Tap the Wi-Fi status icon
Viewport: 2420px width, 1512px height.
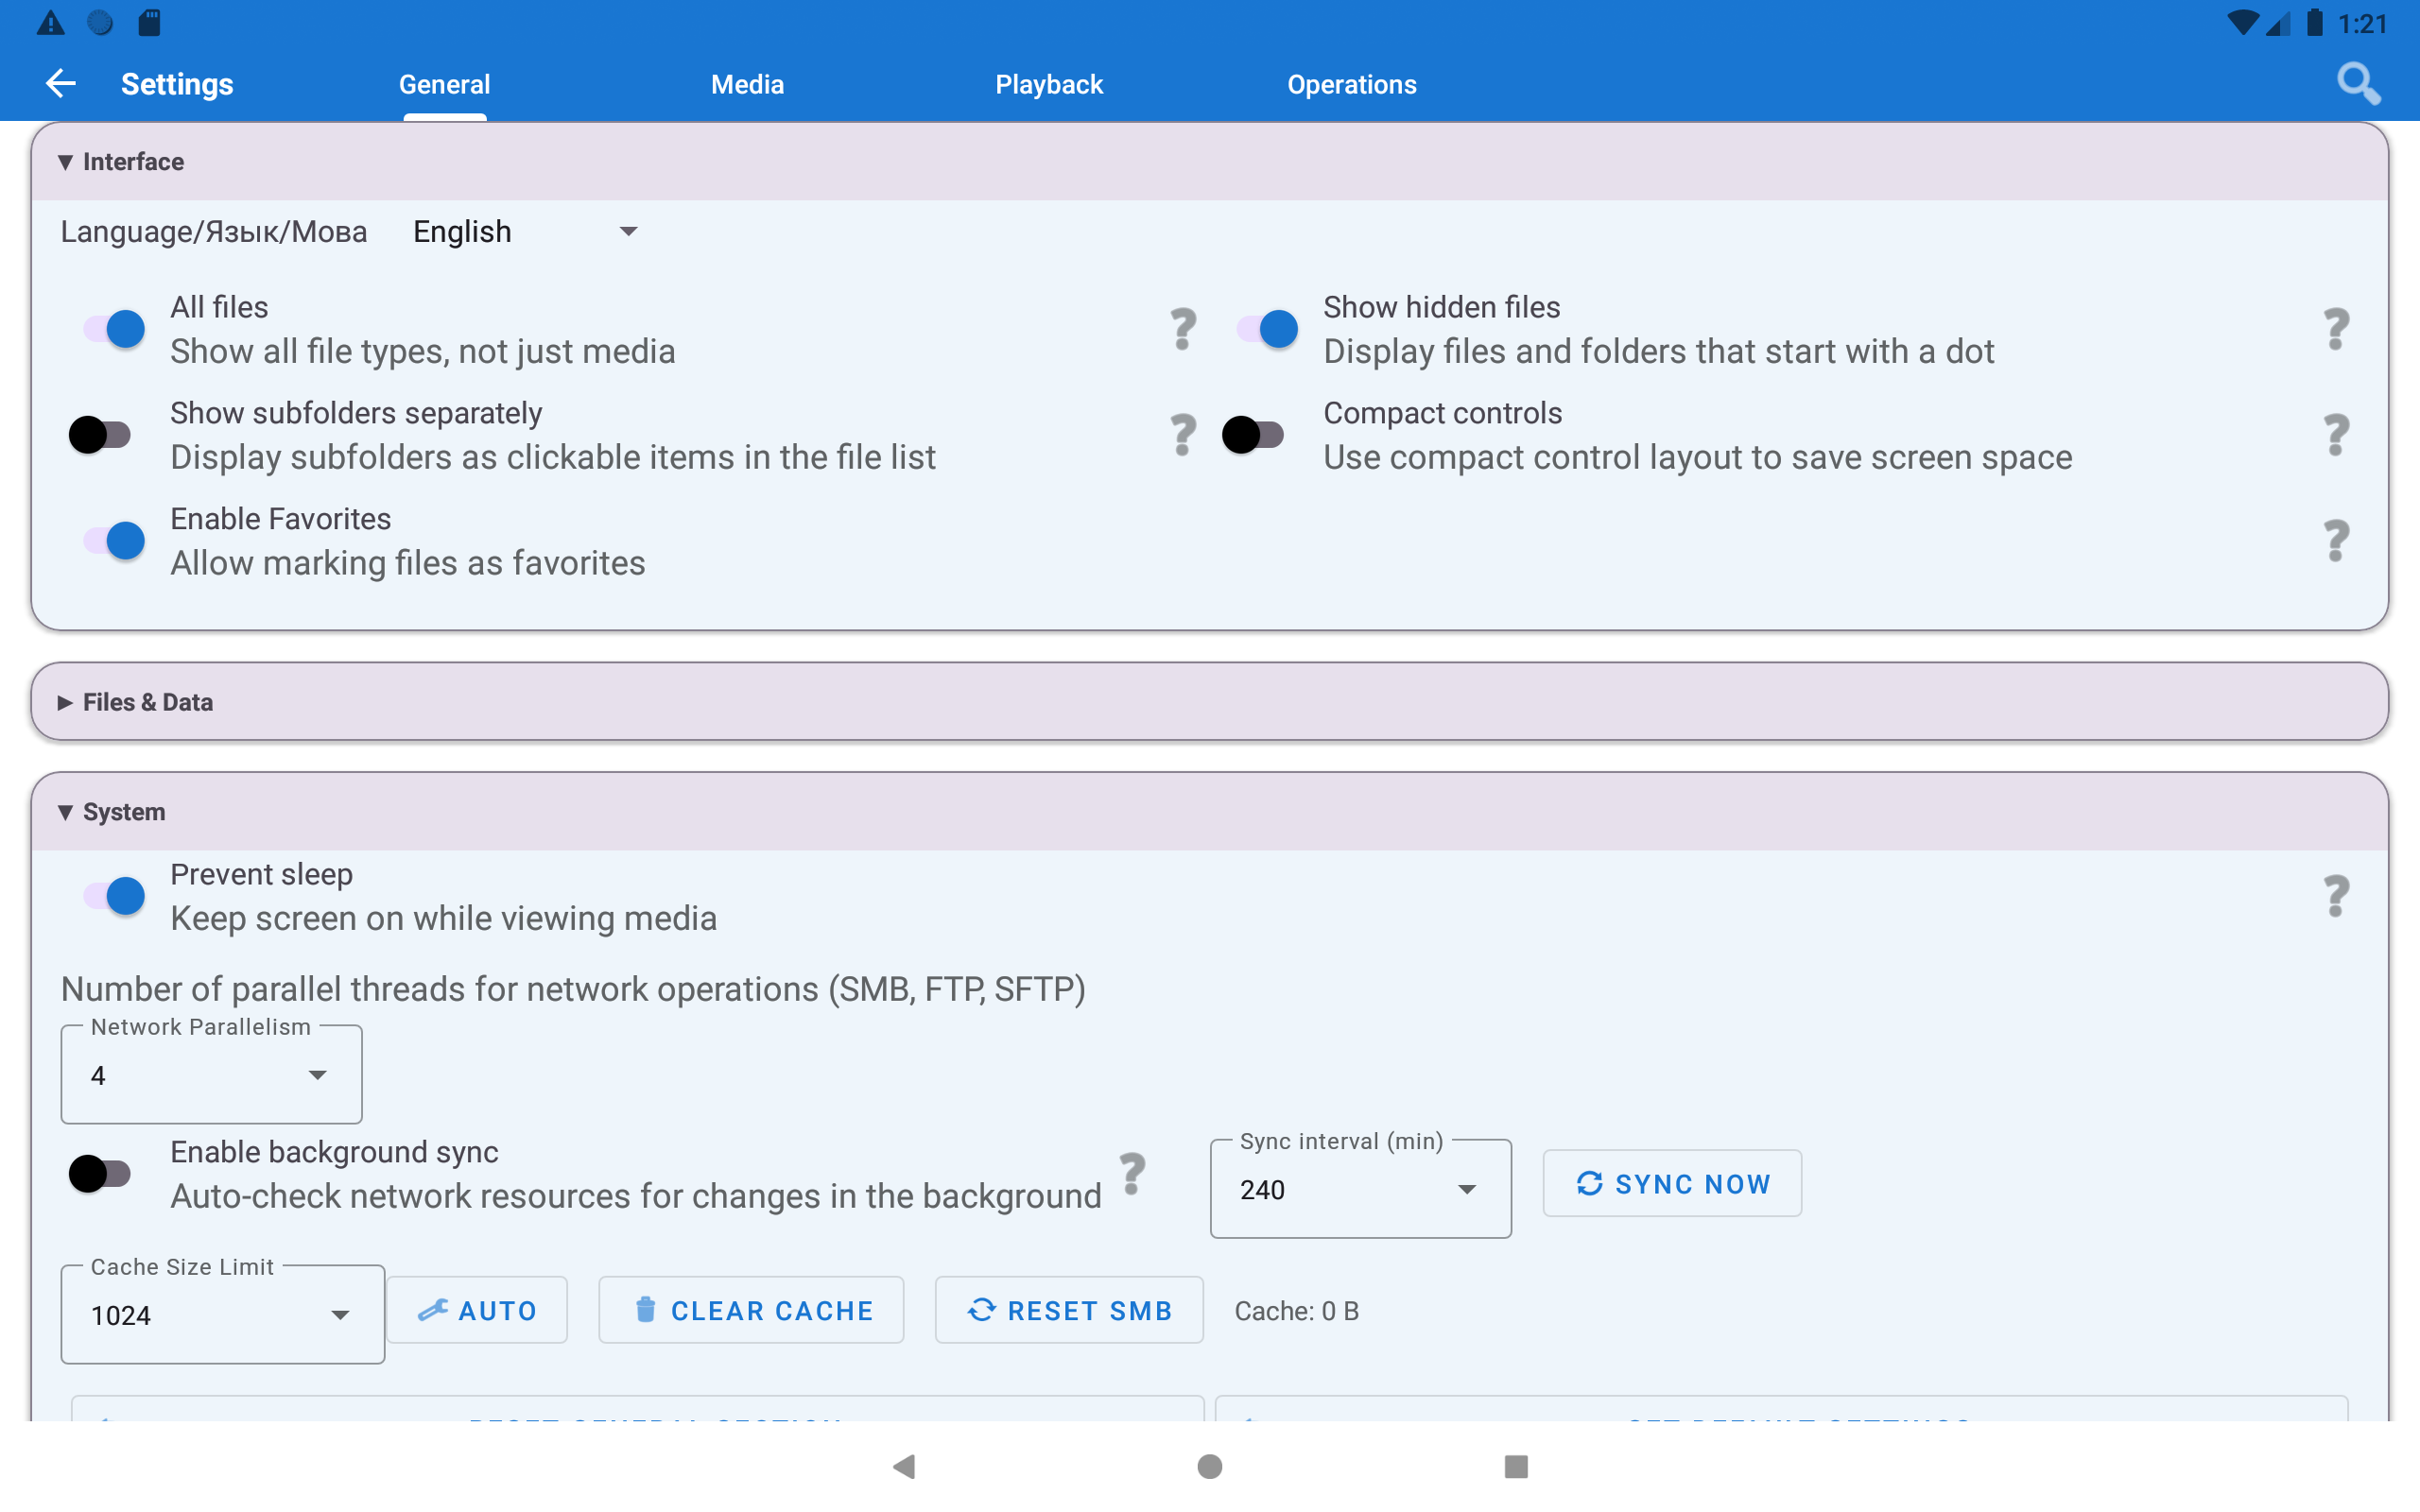click(x=2243, y=23)
